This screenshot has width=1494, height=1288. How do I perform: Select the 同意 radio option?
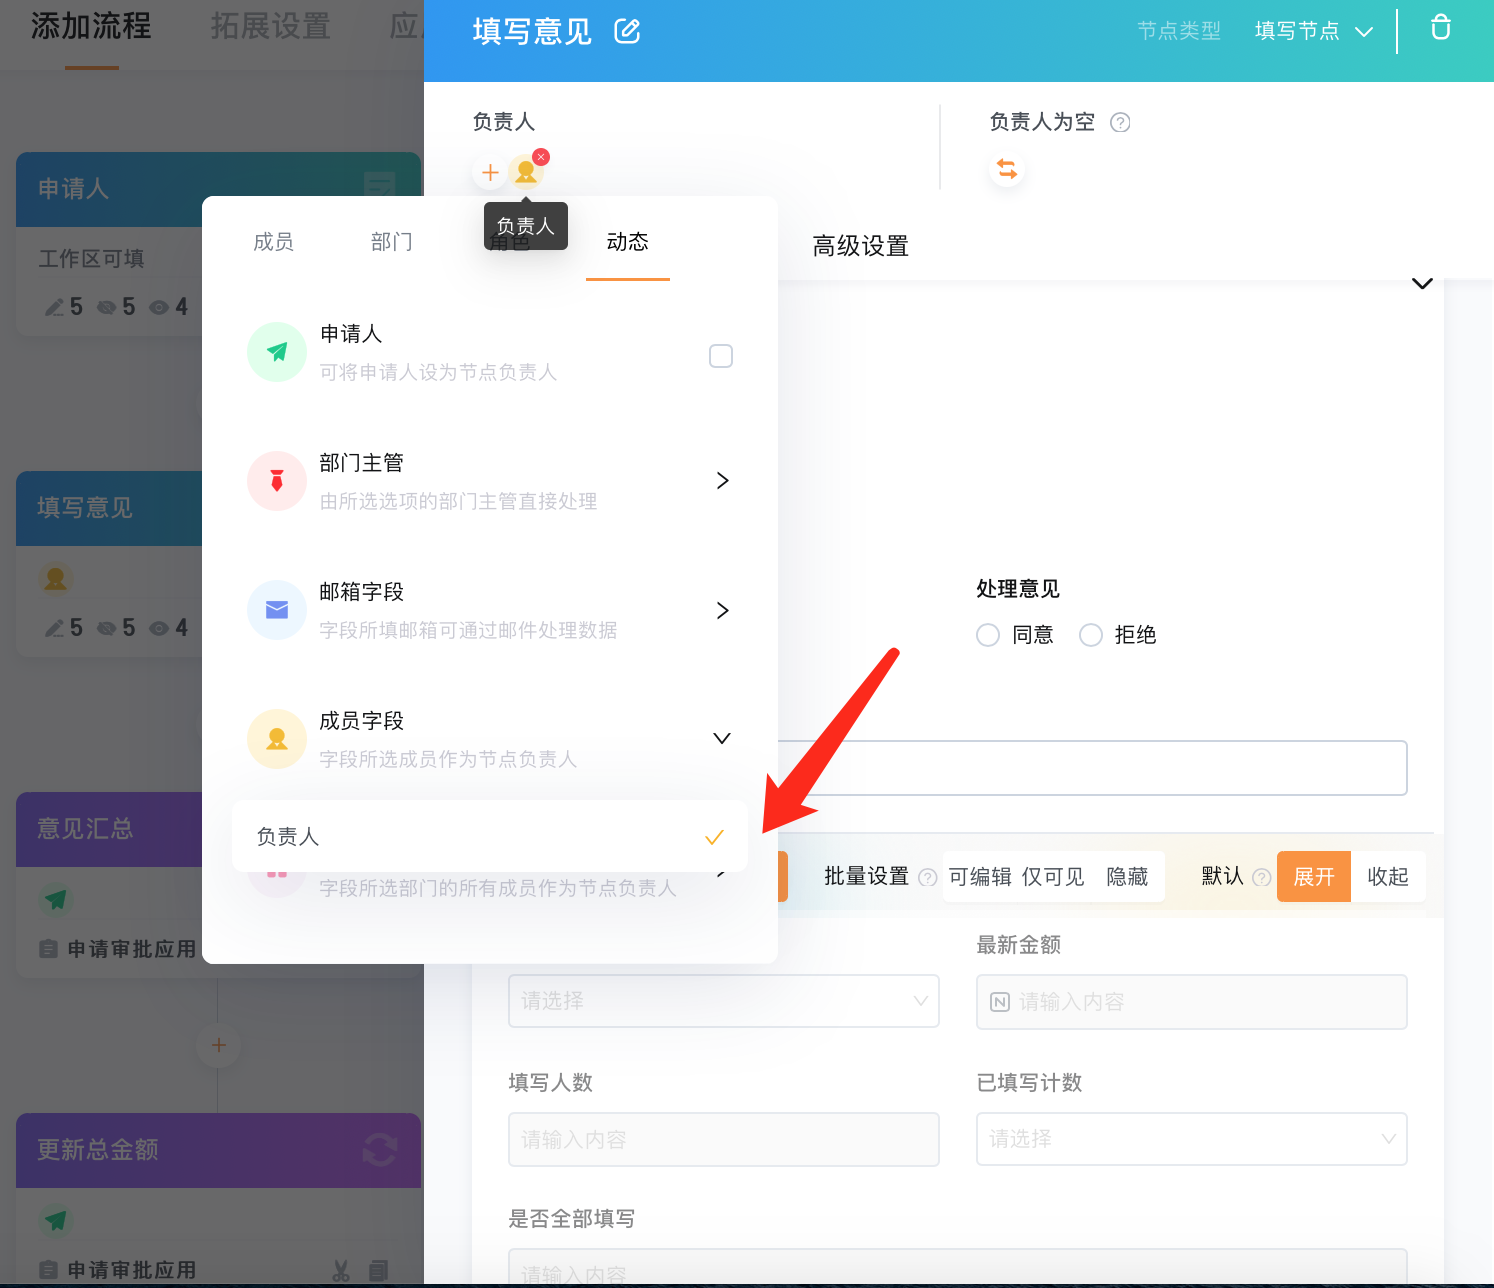click(x=988, y=635)
